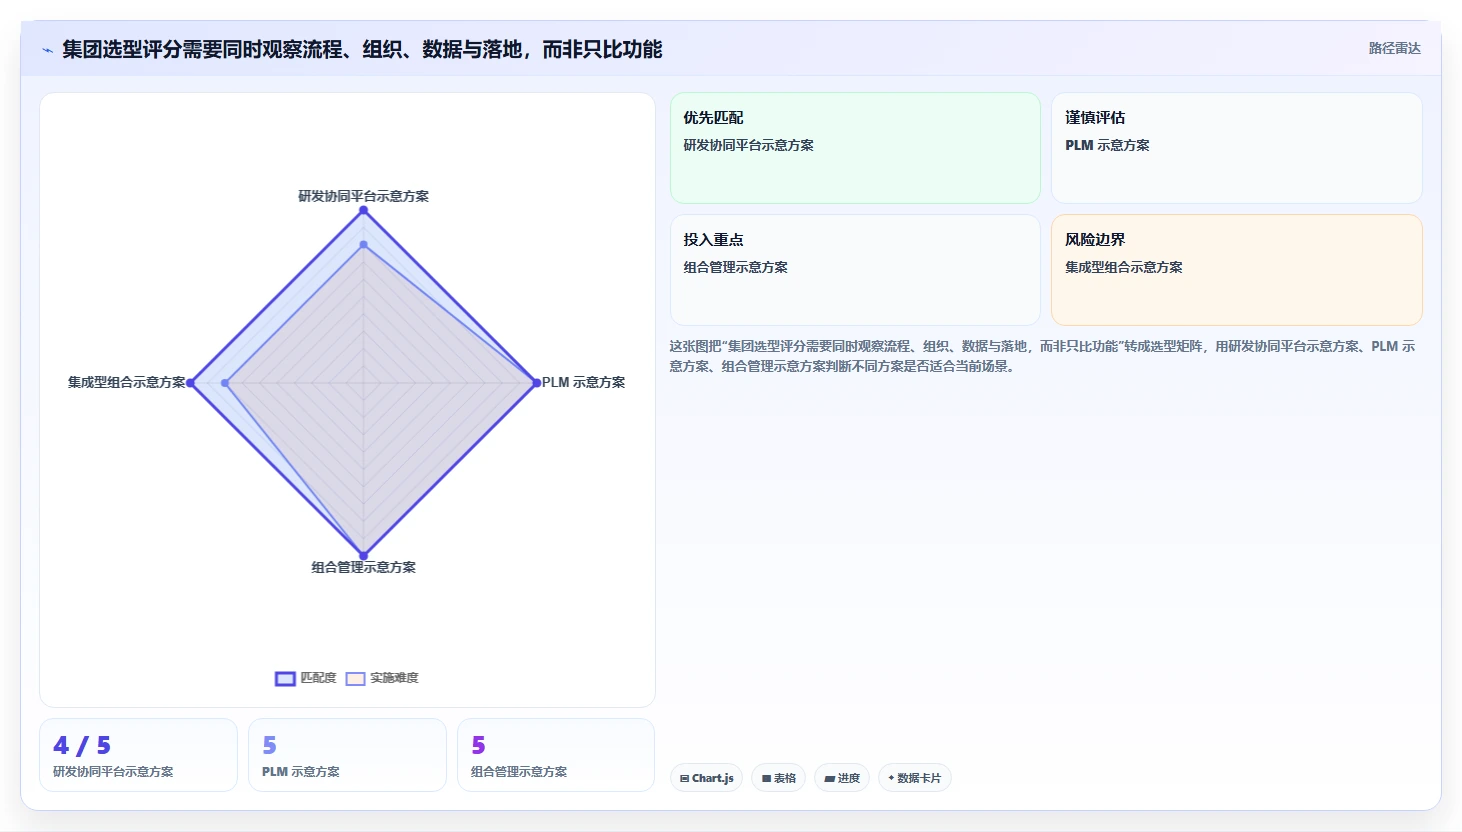Click the small icon before the slide title
Viewport: 1462px width, 832px height.
pos(47,50)
